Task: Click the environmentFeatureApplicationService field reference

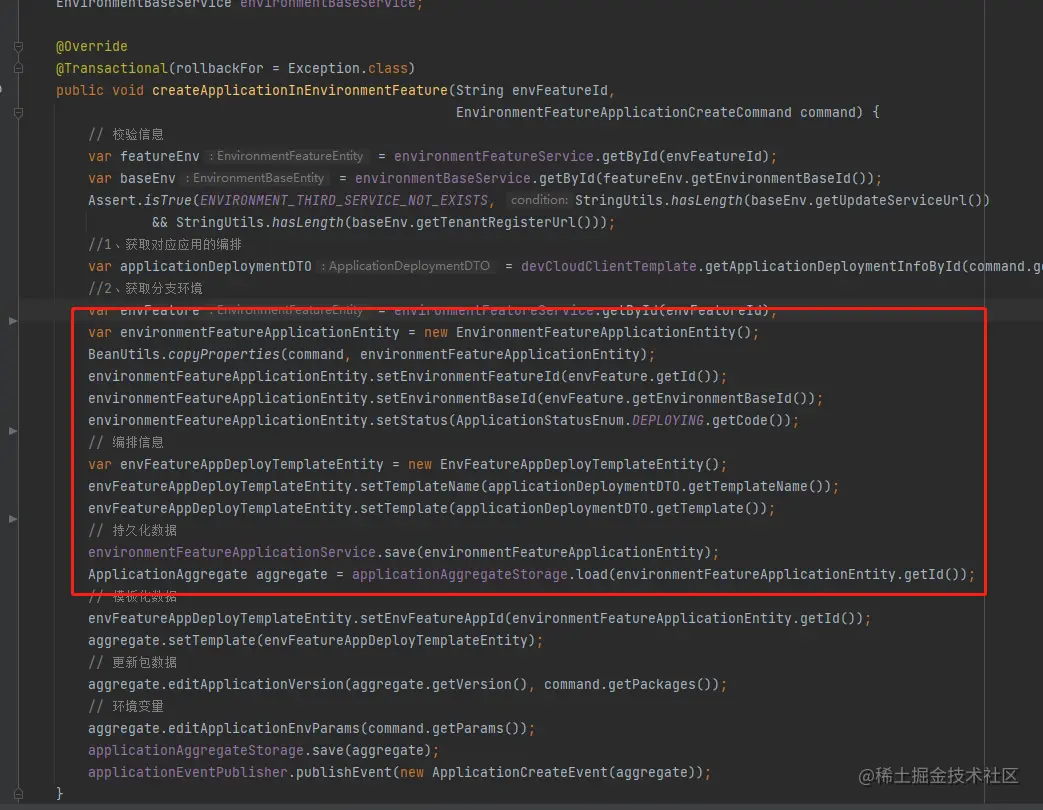Action: tap(231, 551)
